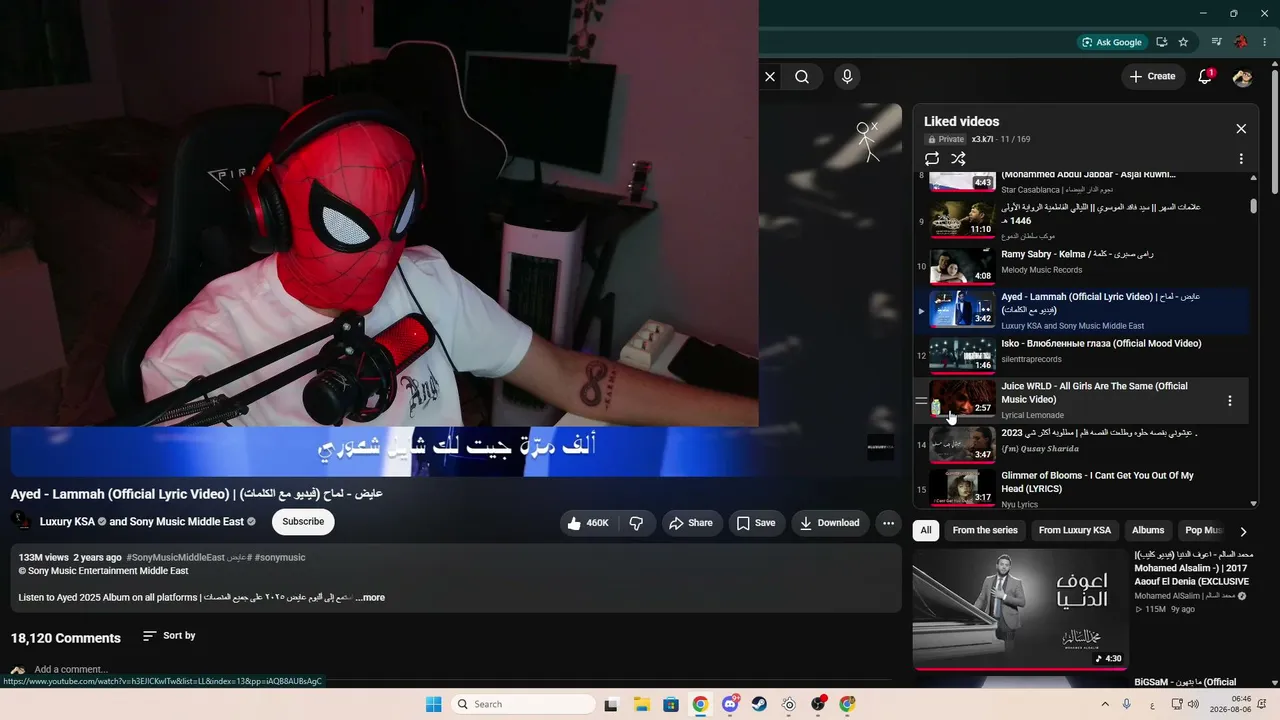Save the video to a playlist
The image size is (1280, 720).
tap(756, 523)
